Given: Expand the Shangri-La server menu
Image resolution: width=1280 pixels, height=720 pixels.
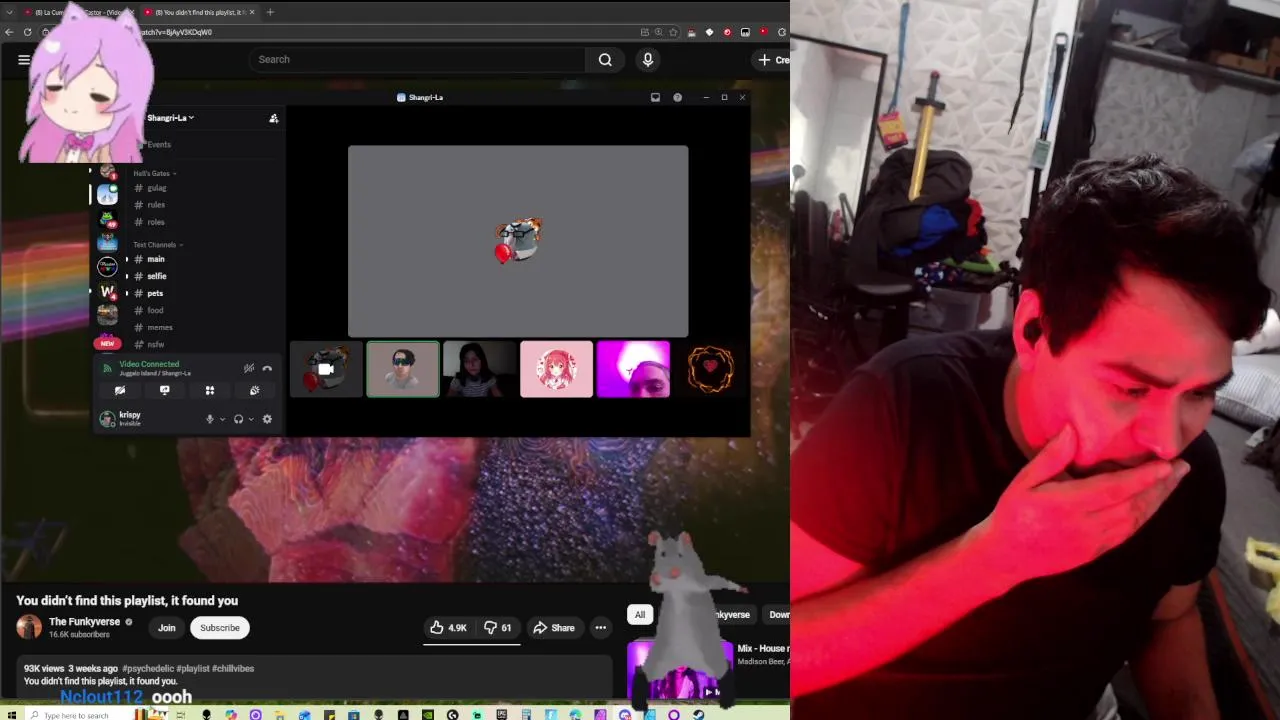Looking at the screenshot, I should tap(170, 118).
